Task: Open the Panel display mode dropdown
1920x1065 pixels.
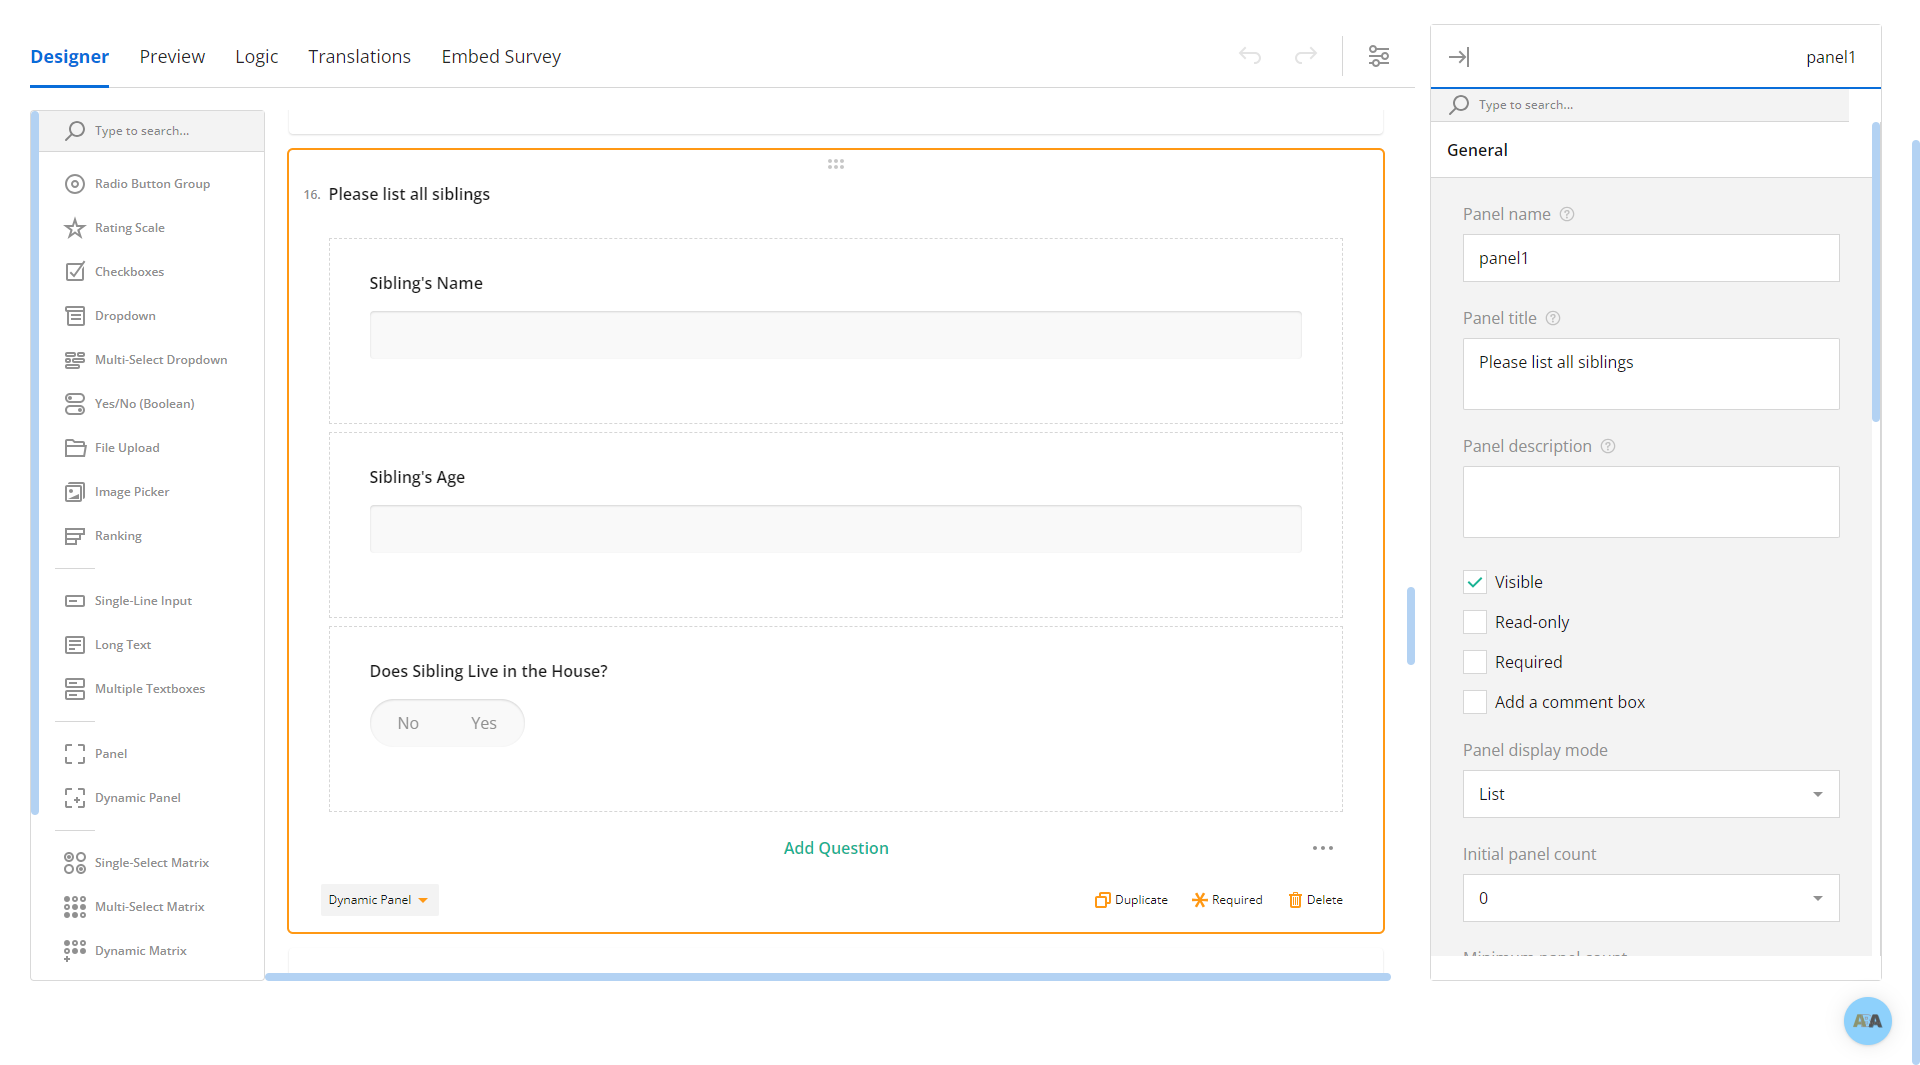Action: click(1650, 794)
